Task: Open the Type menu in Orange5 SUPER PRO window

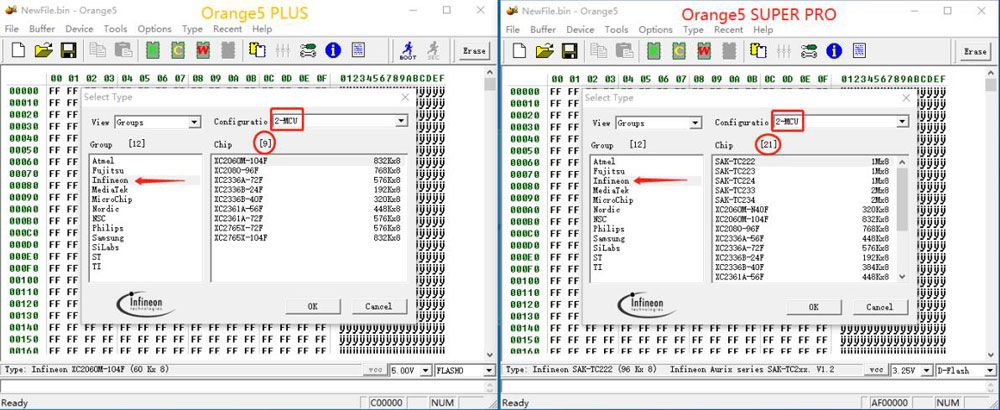Action: (x=692, y=29)
